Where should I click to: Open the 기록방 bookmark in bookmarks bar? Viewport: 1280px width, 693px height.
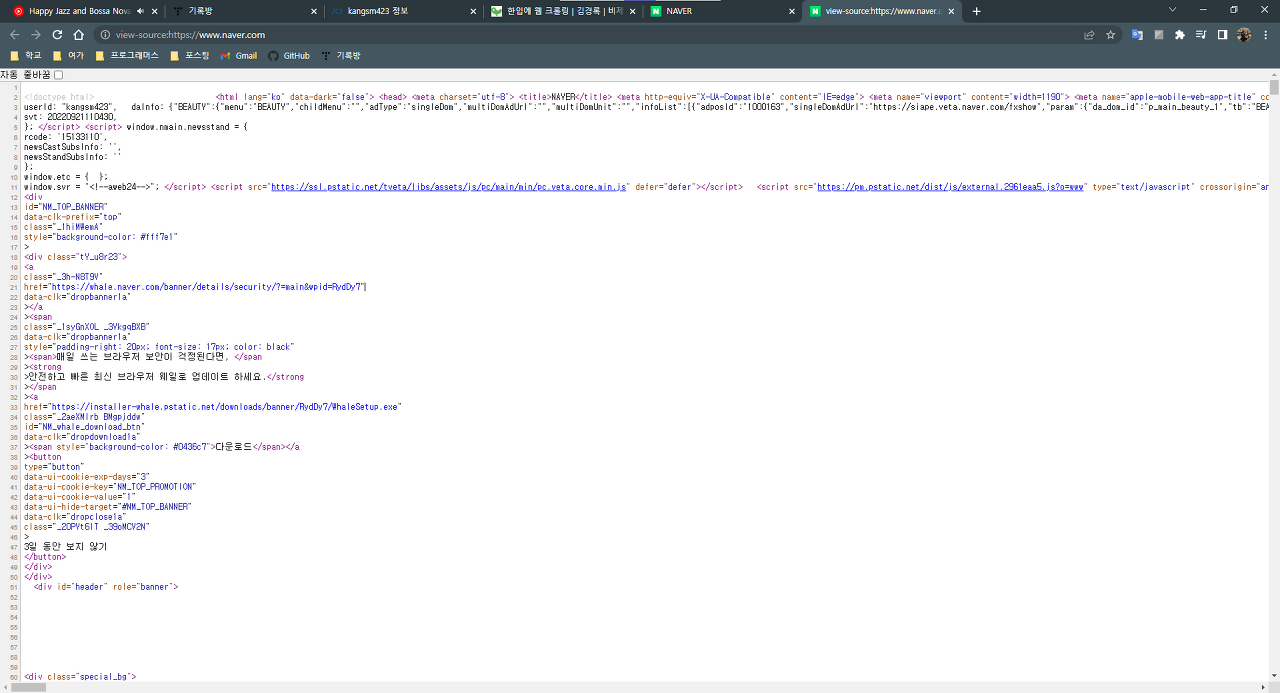click(x=341, y=56)
